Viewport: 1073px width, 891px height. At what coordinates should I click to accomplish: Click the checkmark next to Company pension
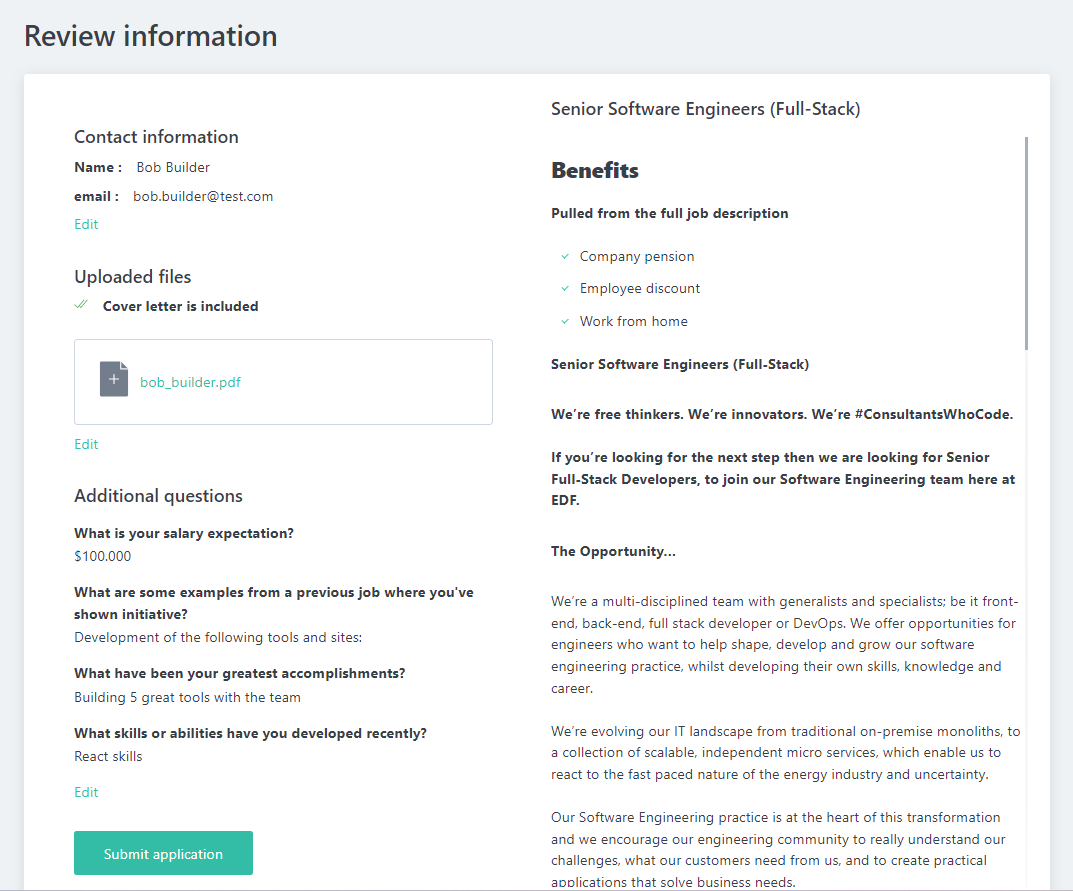point(565,257)
